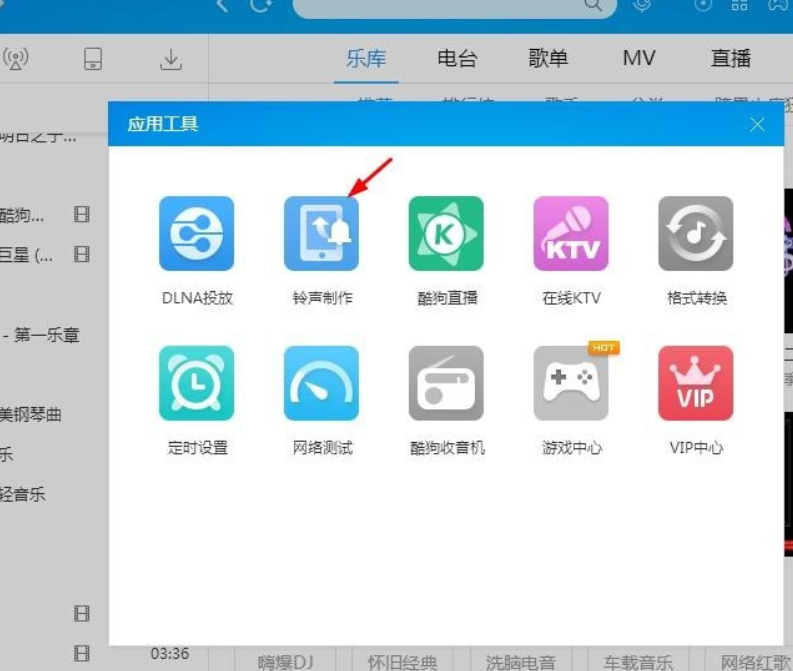Run the 网络测试 network test
Screen dimensions: 793x671
tap(322, 383)
